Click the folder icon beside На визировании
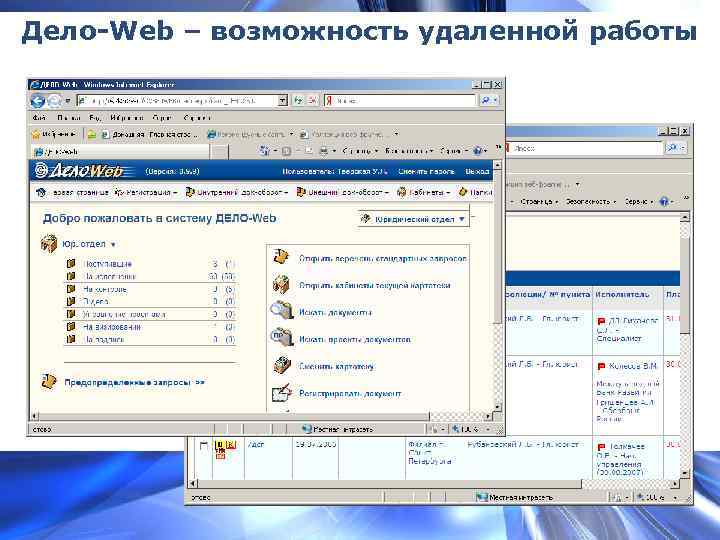 click(71, 326)
